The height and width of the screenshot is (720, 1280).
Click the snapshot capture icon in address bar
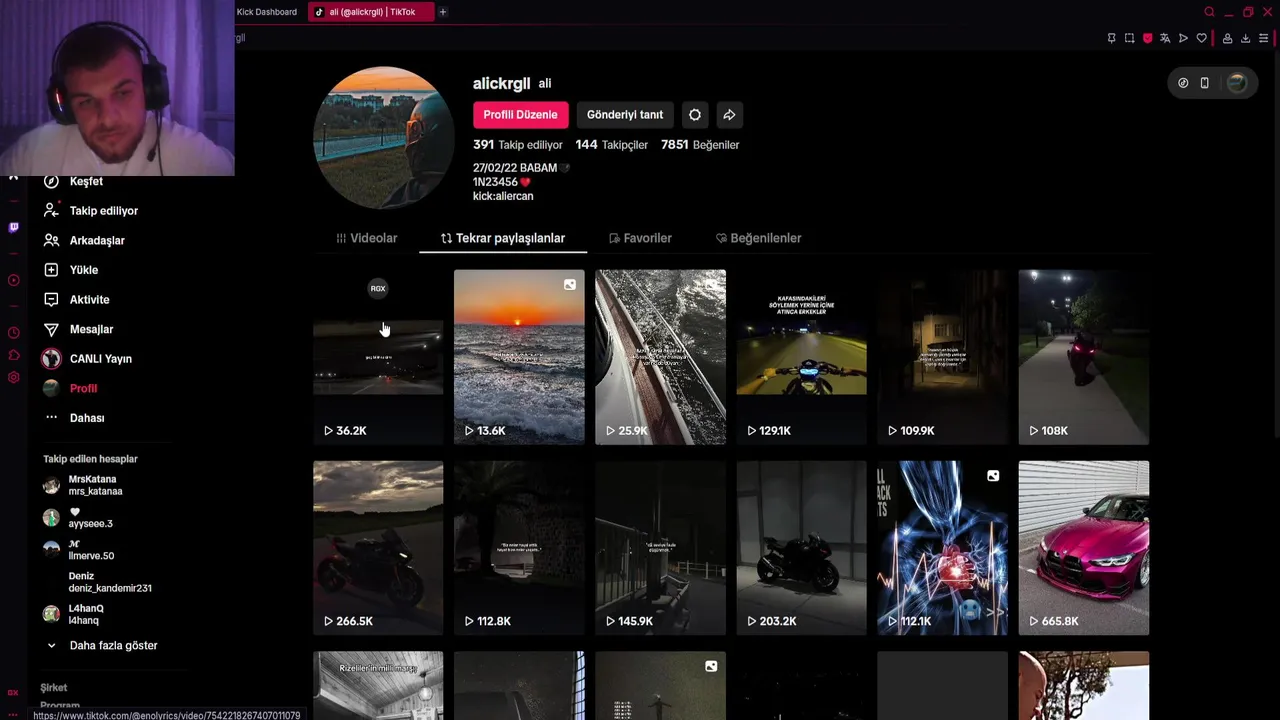pos(1129,38)
